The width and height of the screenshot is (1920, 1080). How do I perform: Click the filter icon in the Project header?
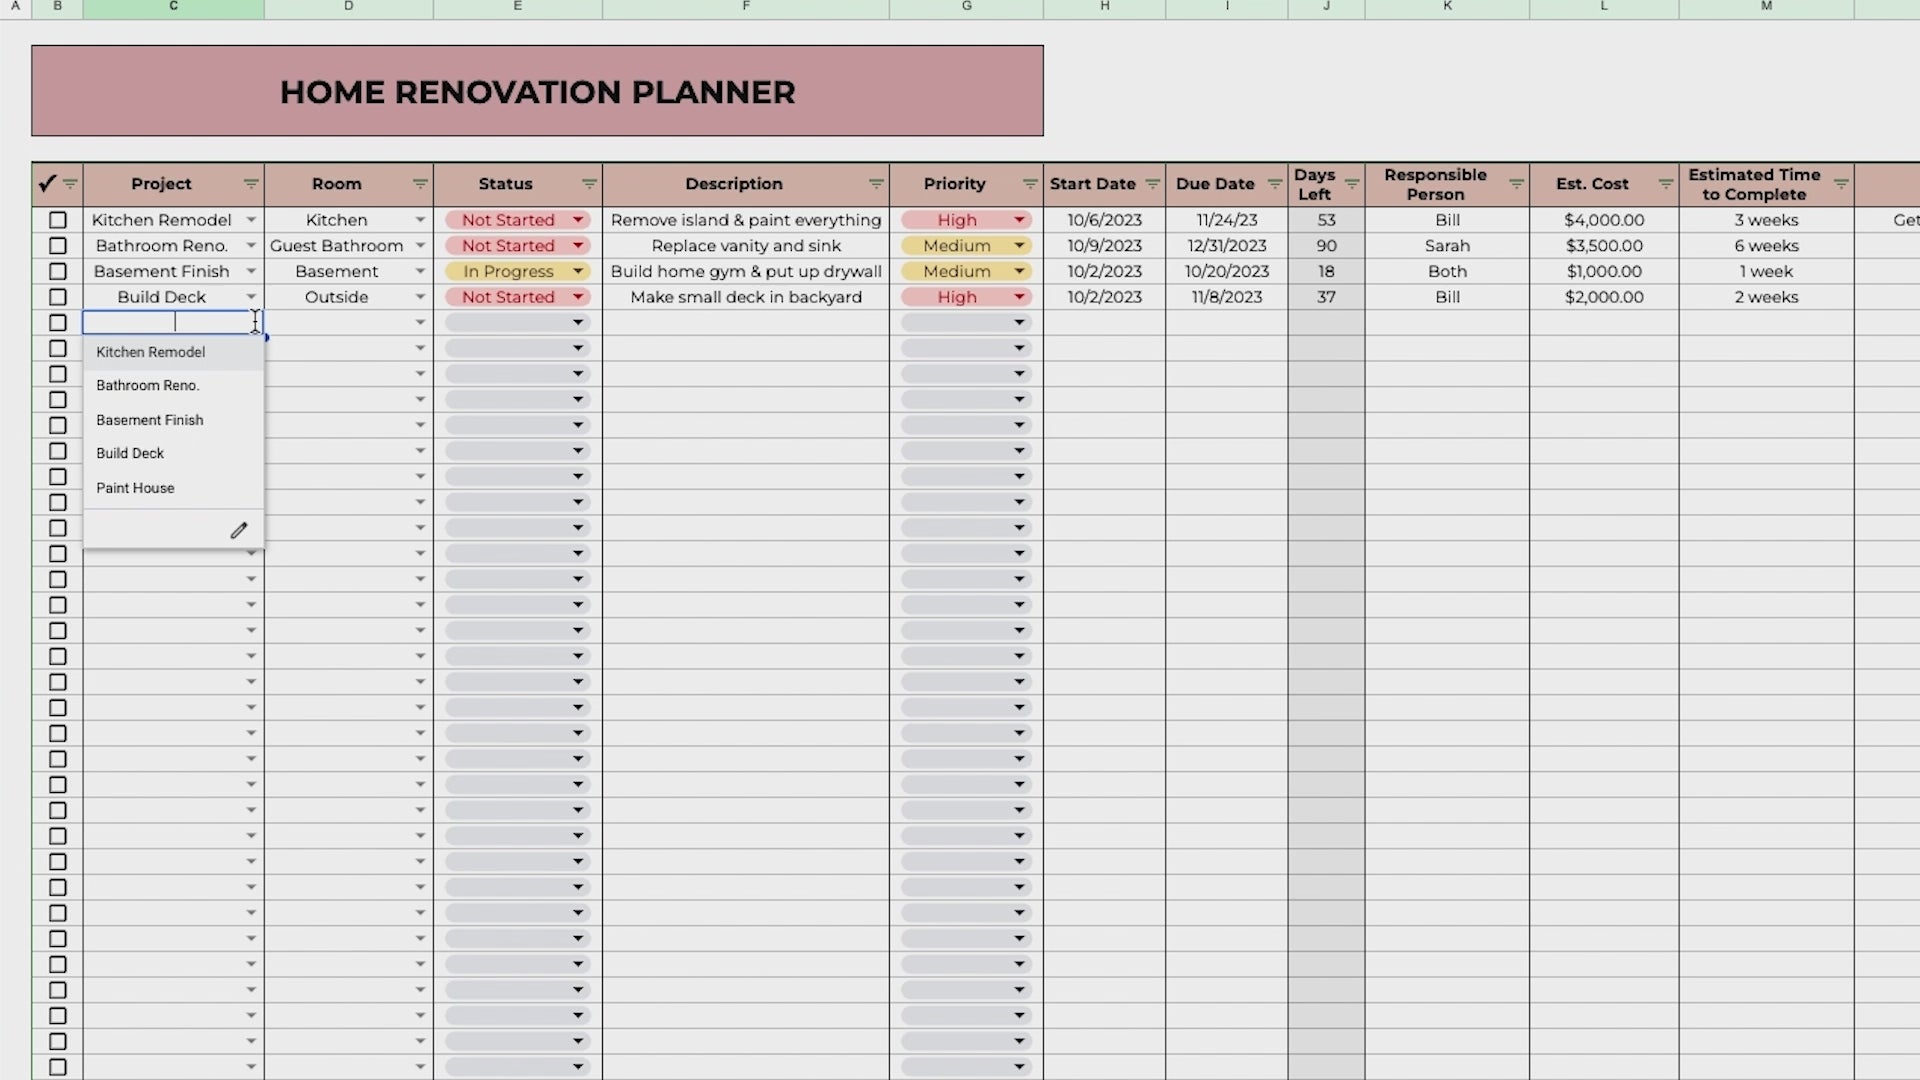click(x=250, y=184)
